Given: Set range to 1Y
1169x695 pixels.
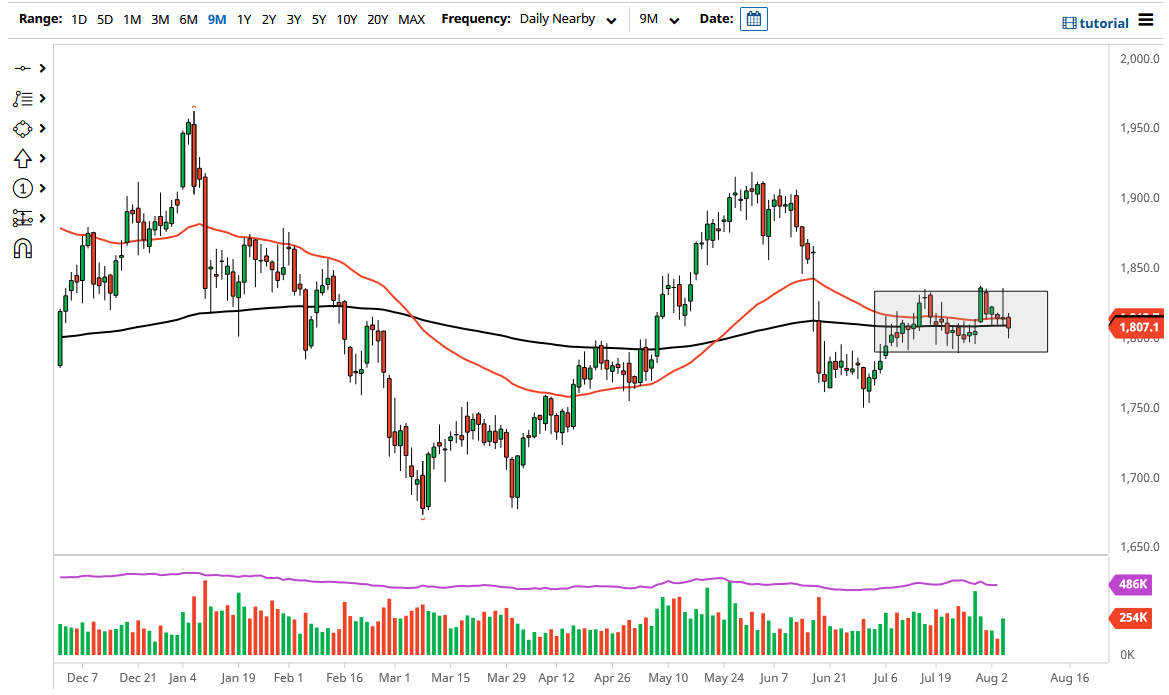Looking at the screenshot, I should pos(244,19).
